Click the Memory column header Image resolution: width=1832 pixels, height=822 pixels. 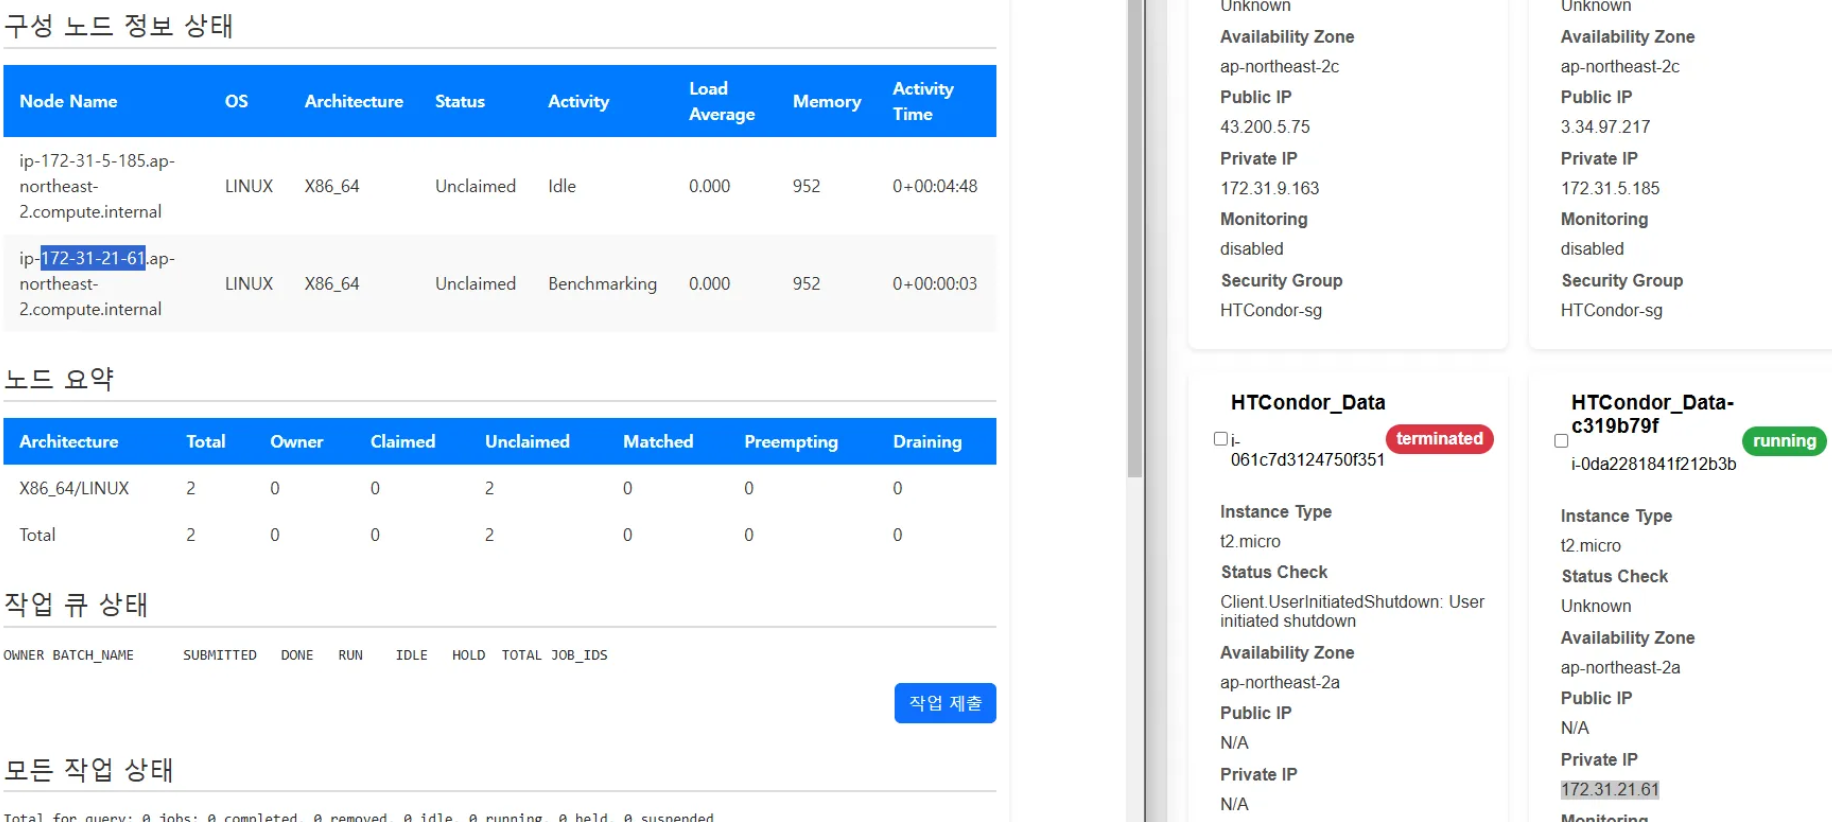coord(826,101)
